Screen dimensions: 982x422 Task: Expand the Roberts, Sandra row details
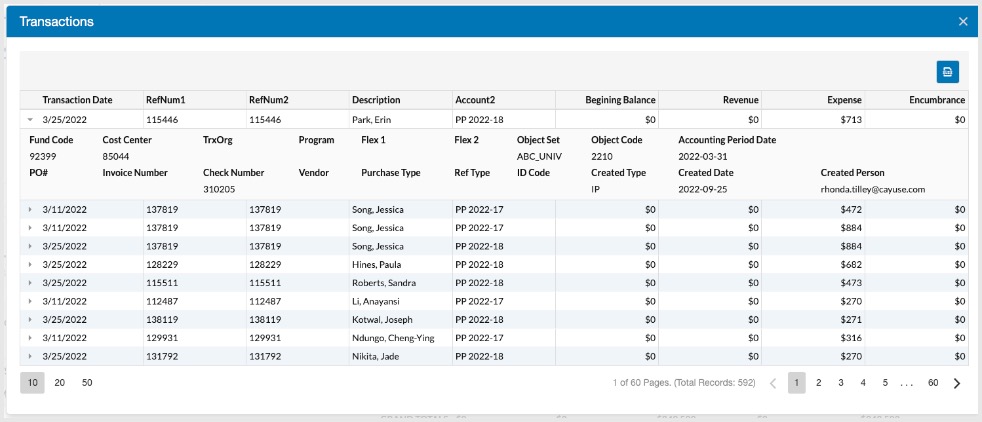[29, 283]
